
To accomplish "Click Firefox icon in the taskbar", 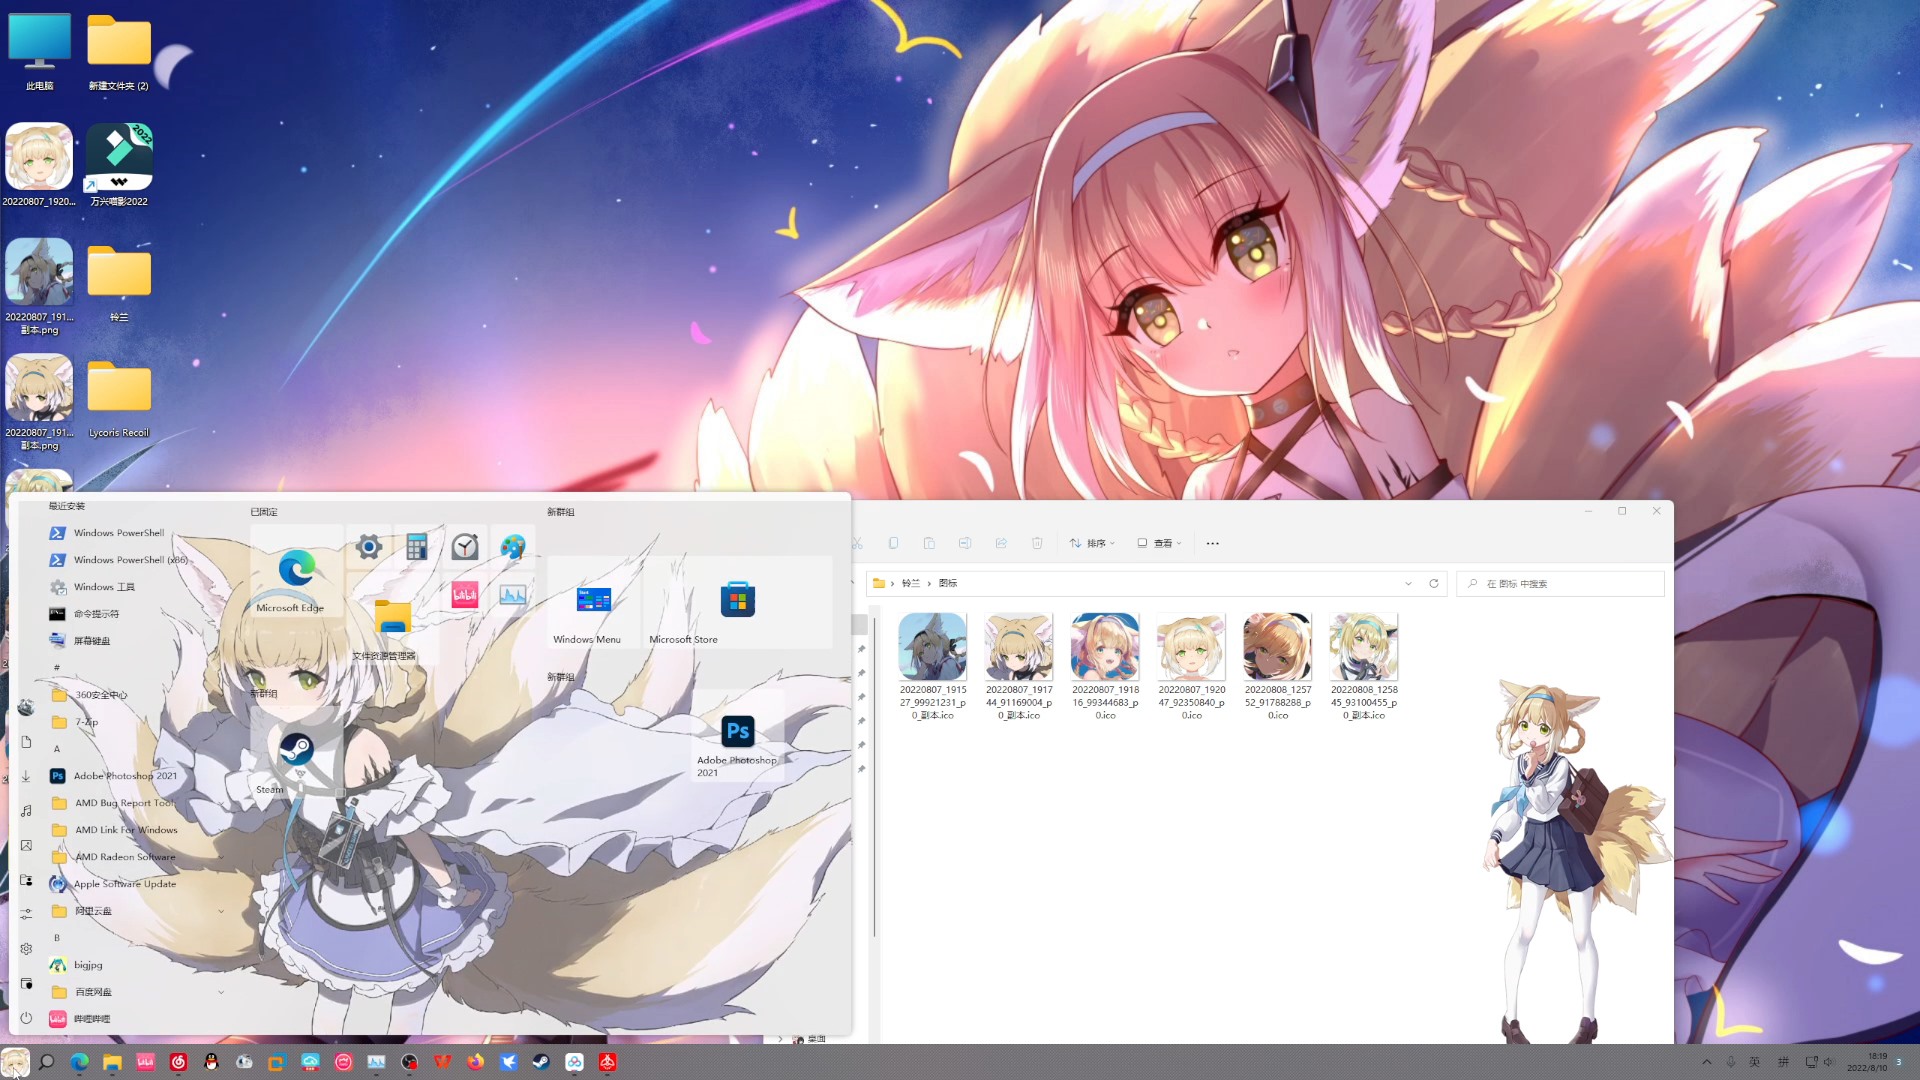I will point(475,1062).
